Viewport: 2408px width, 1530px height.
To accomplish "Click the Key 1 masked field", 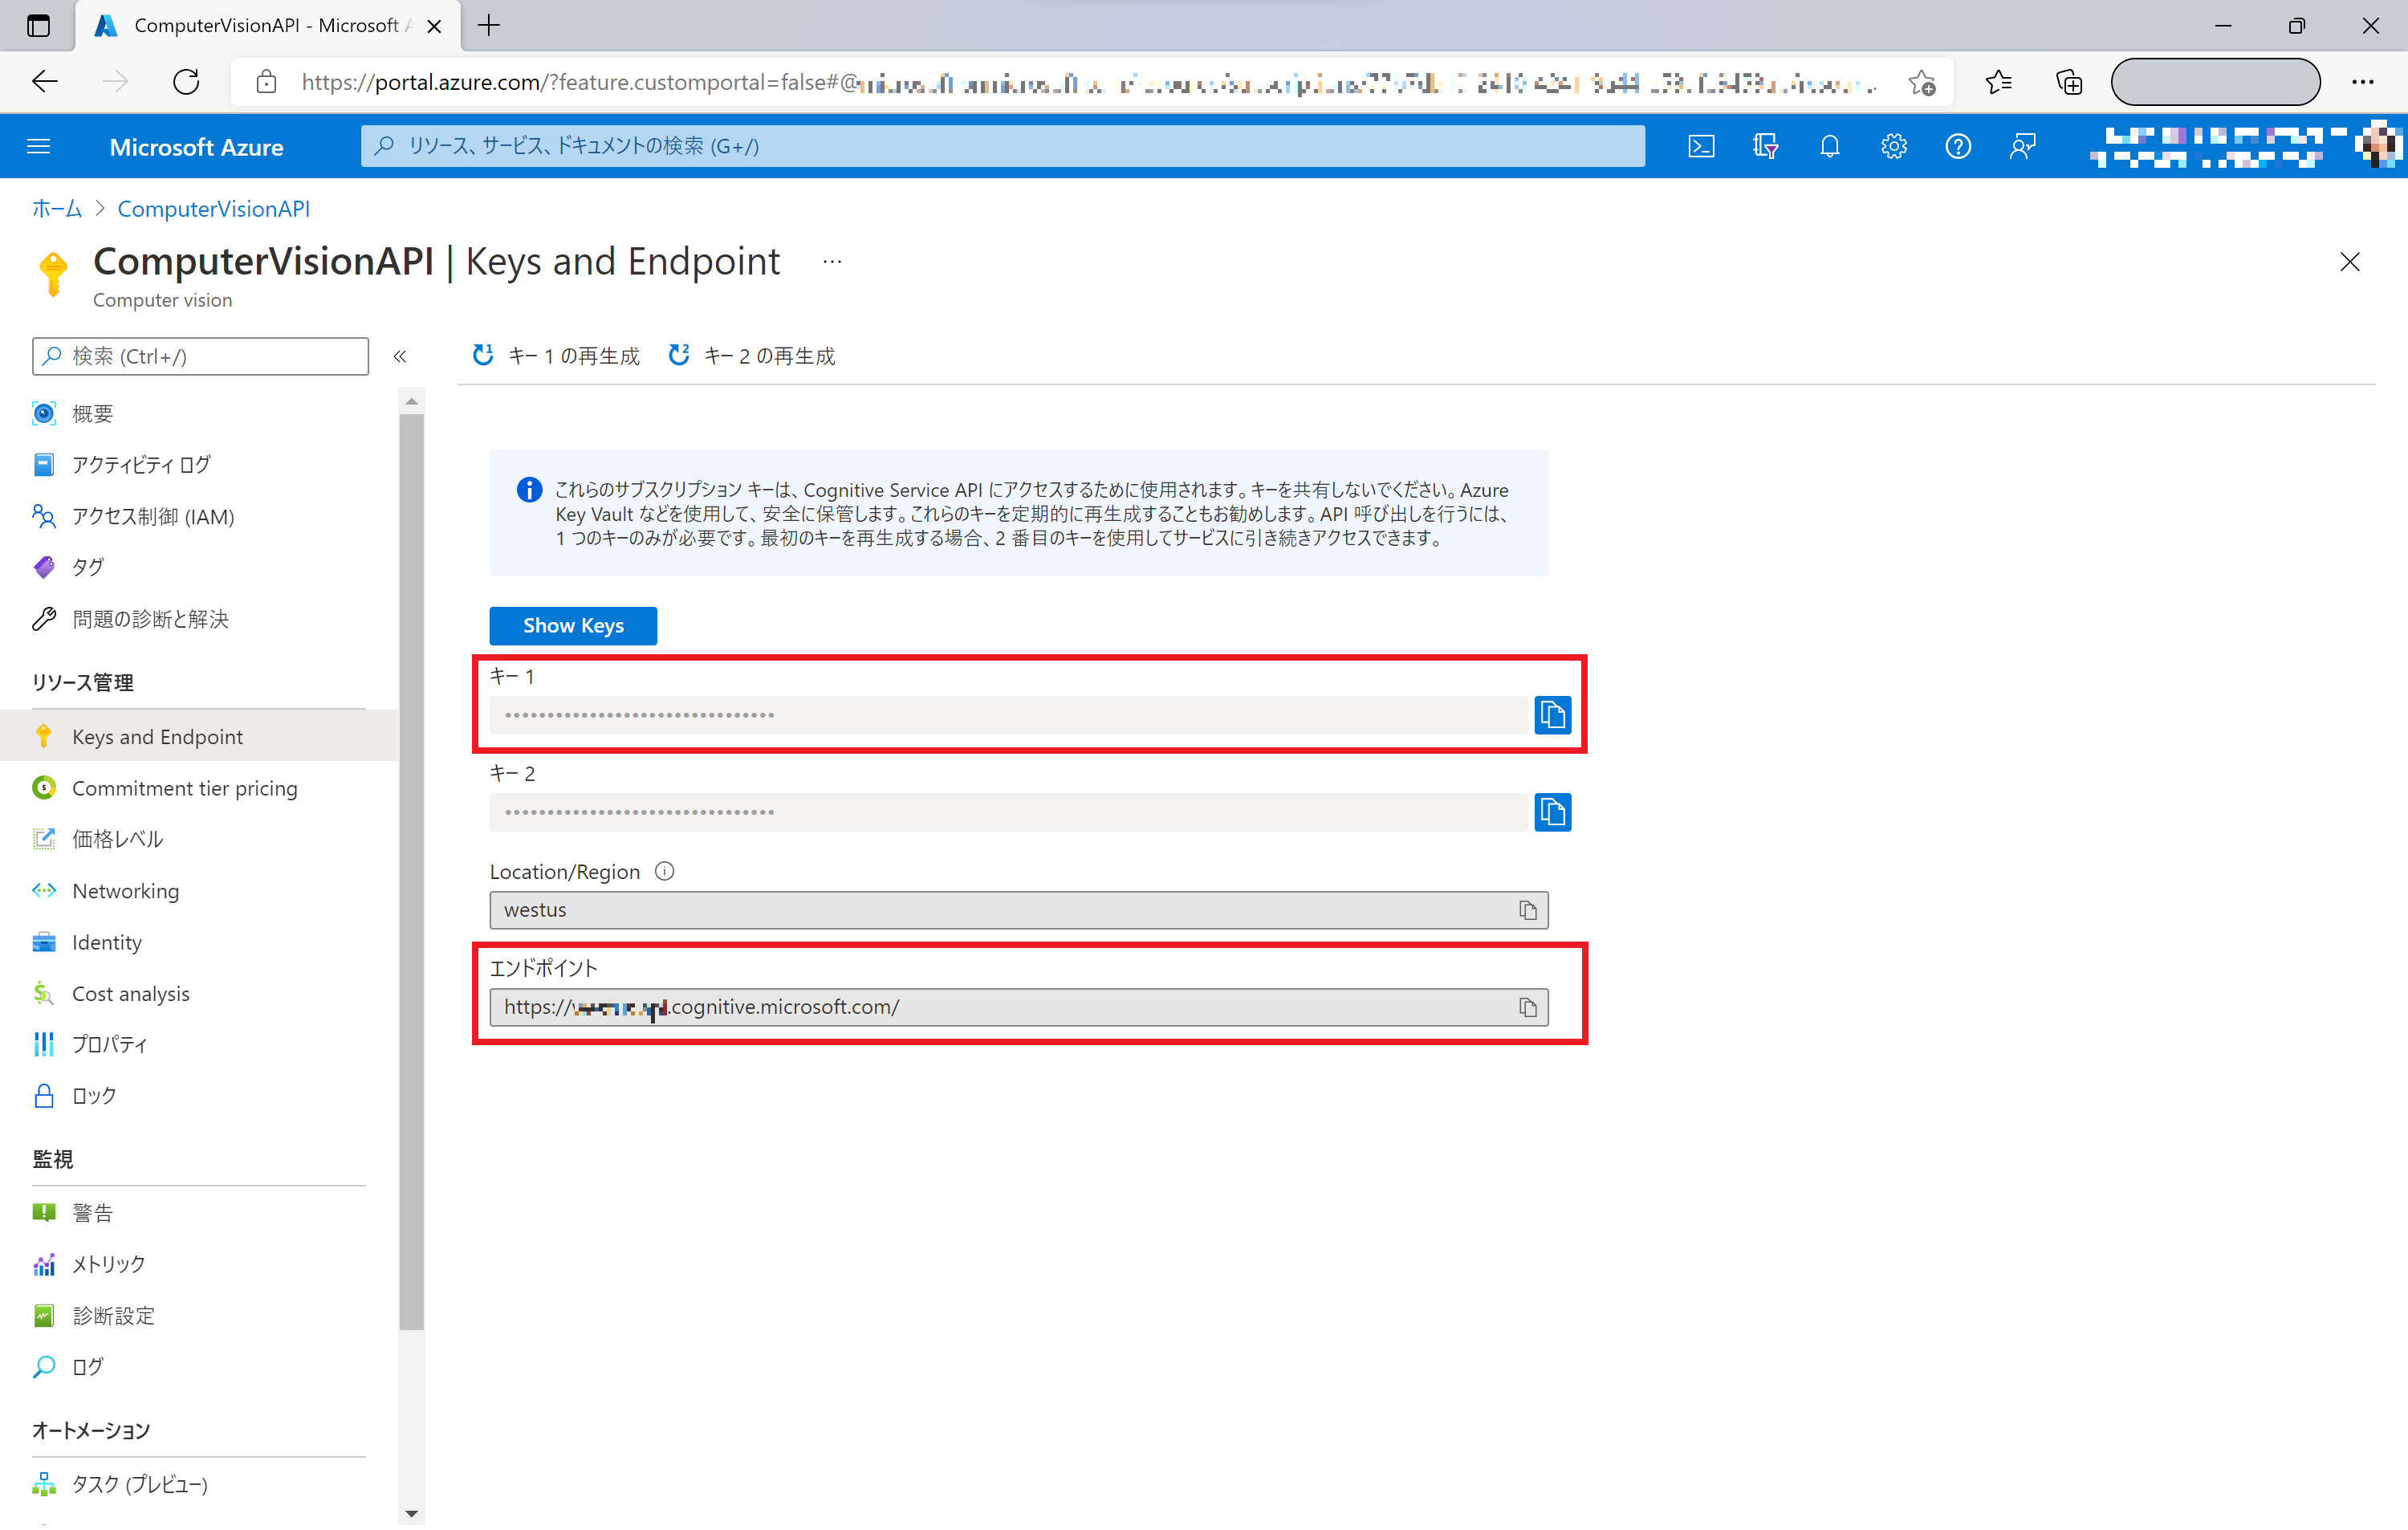I will [x=1008, y=715].
